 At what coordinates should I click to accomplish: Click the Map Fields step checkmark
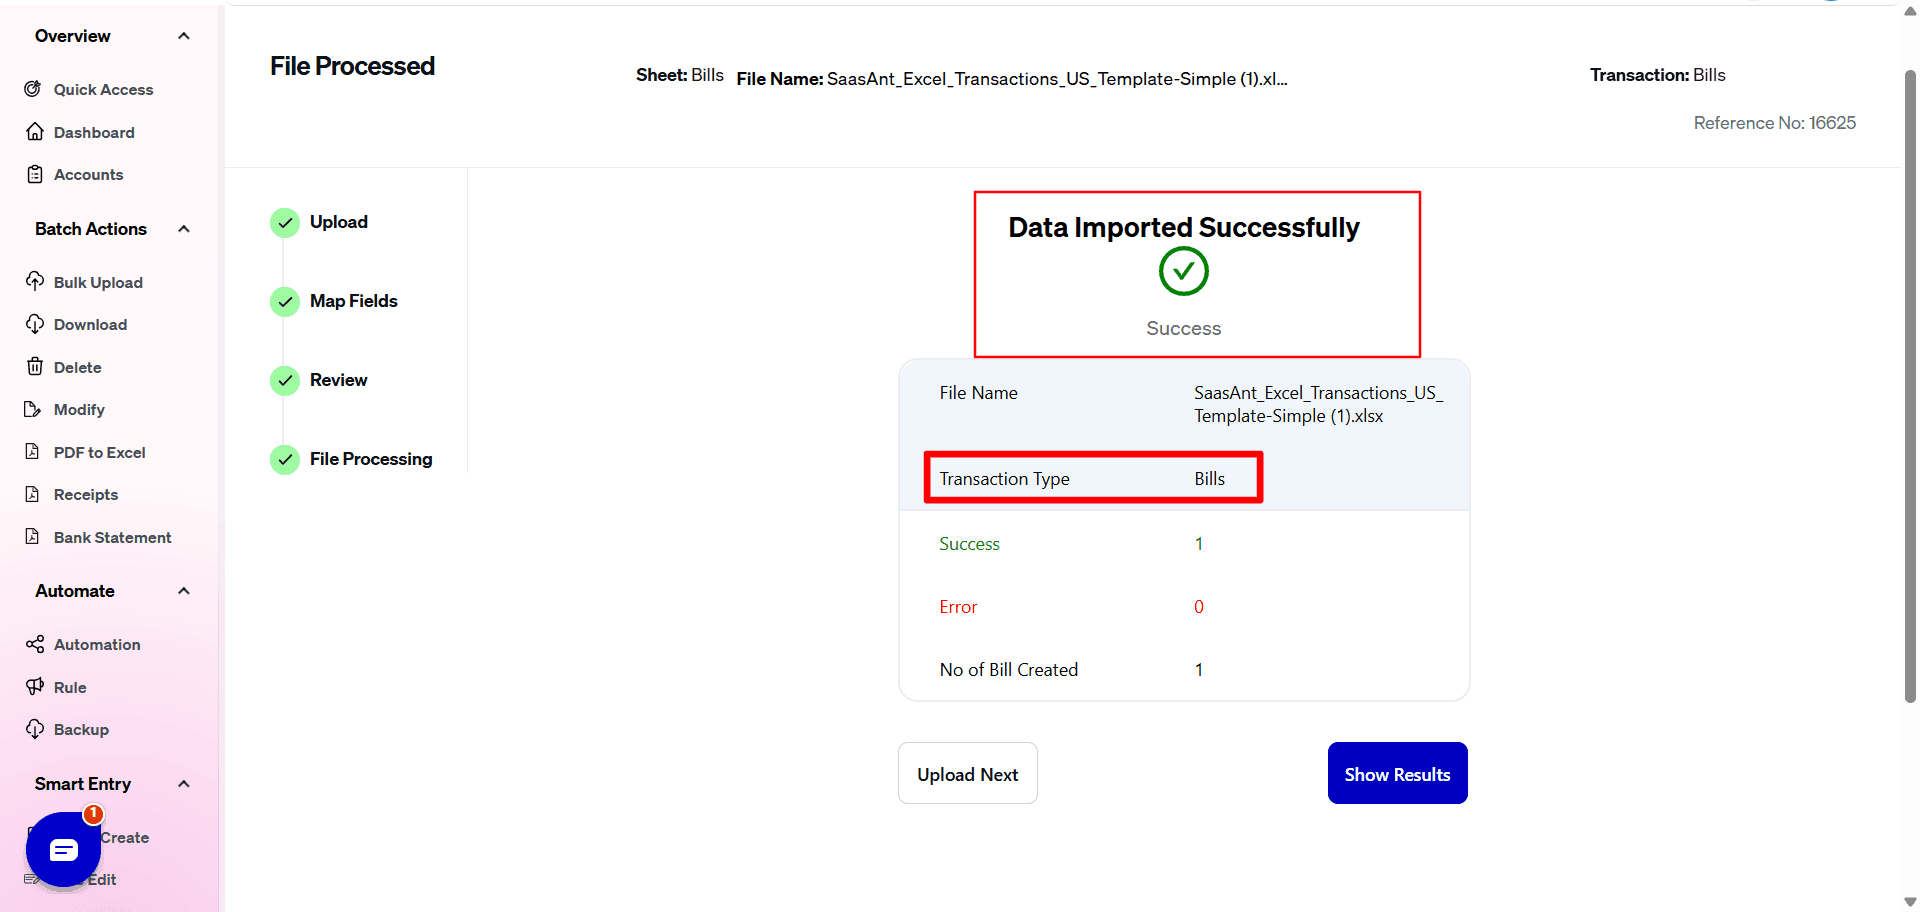click(x=285, y=301)
